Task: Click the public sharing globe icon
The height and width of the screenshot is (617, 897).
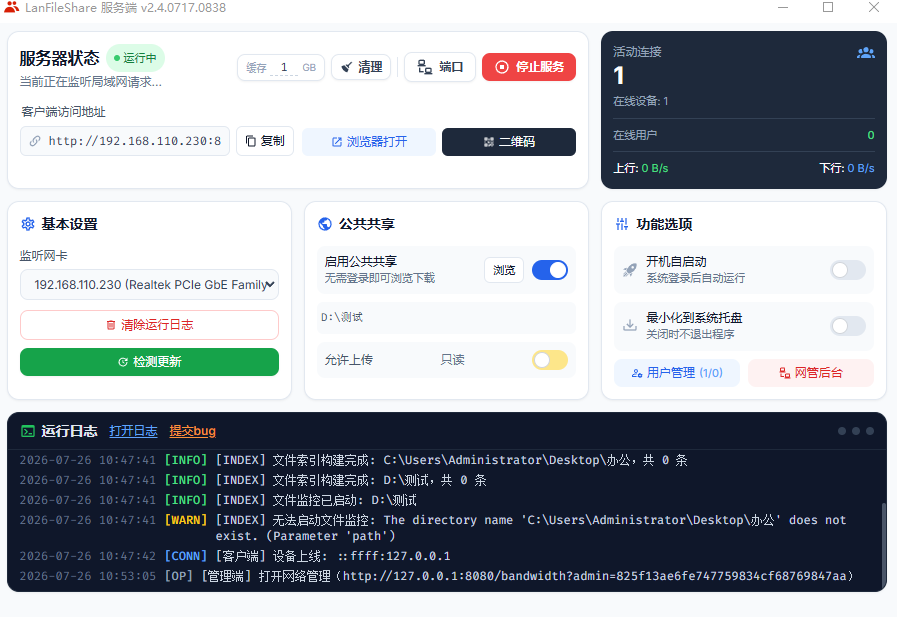Action: click(325, 224)
